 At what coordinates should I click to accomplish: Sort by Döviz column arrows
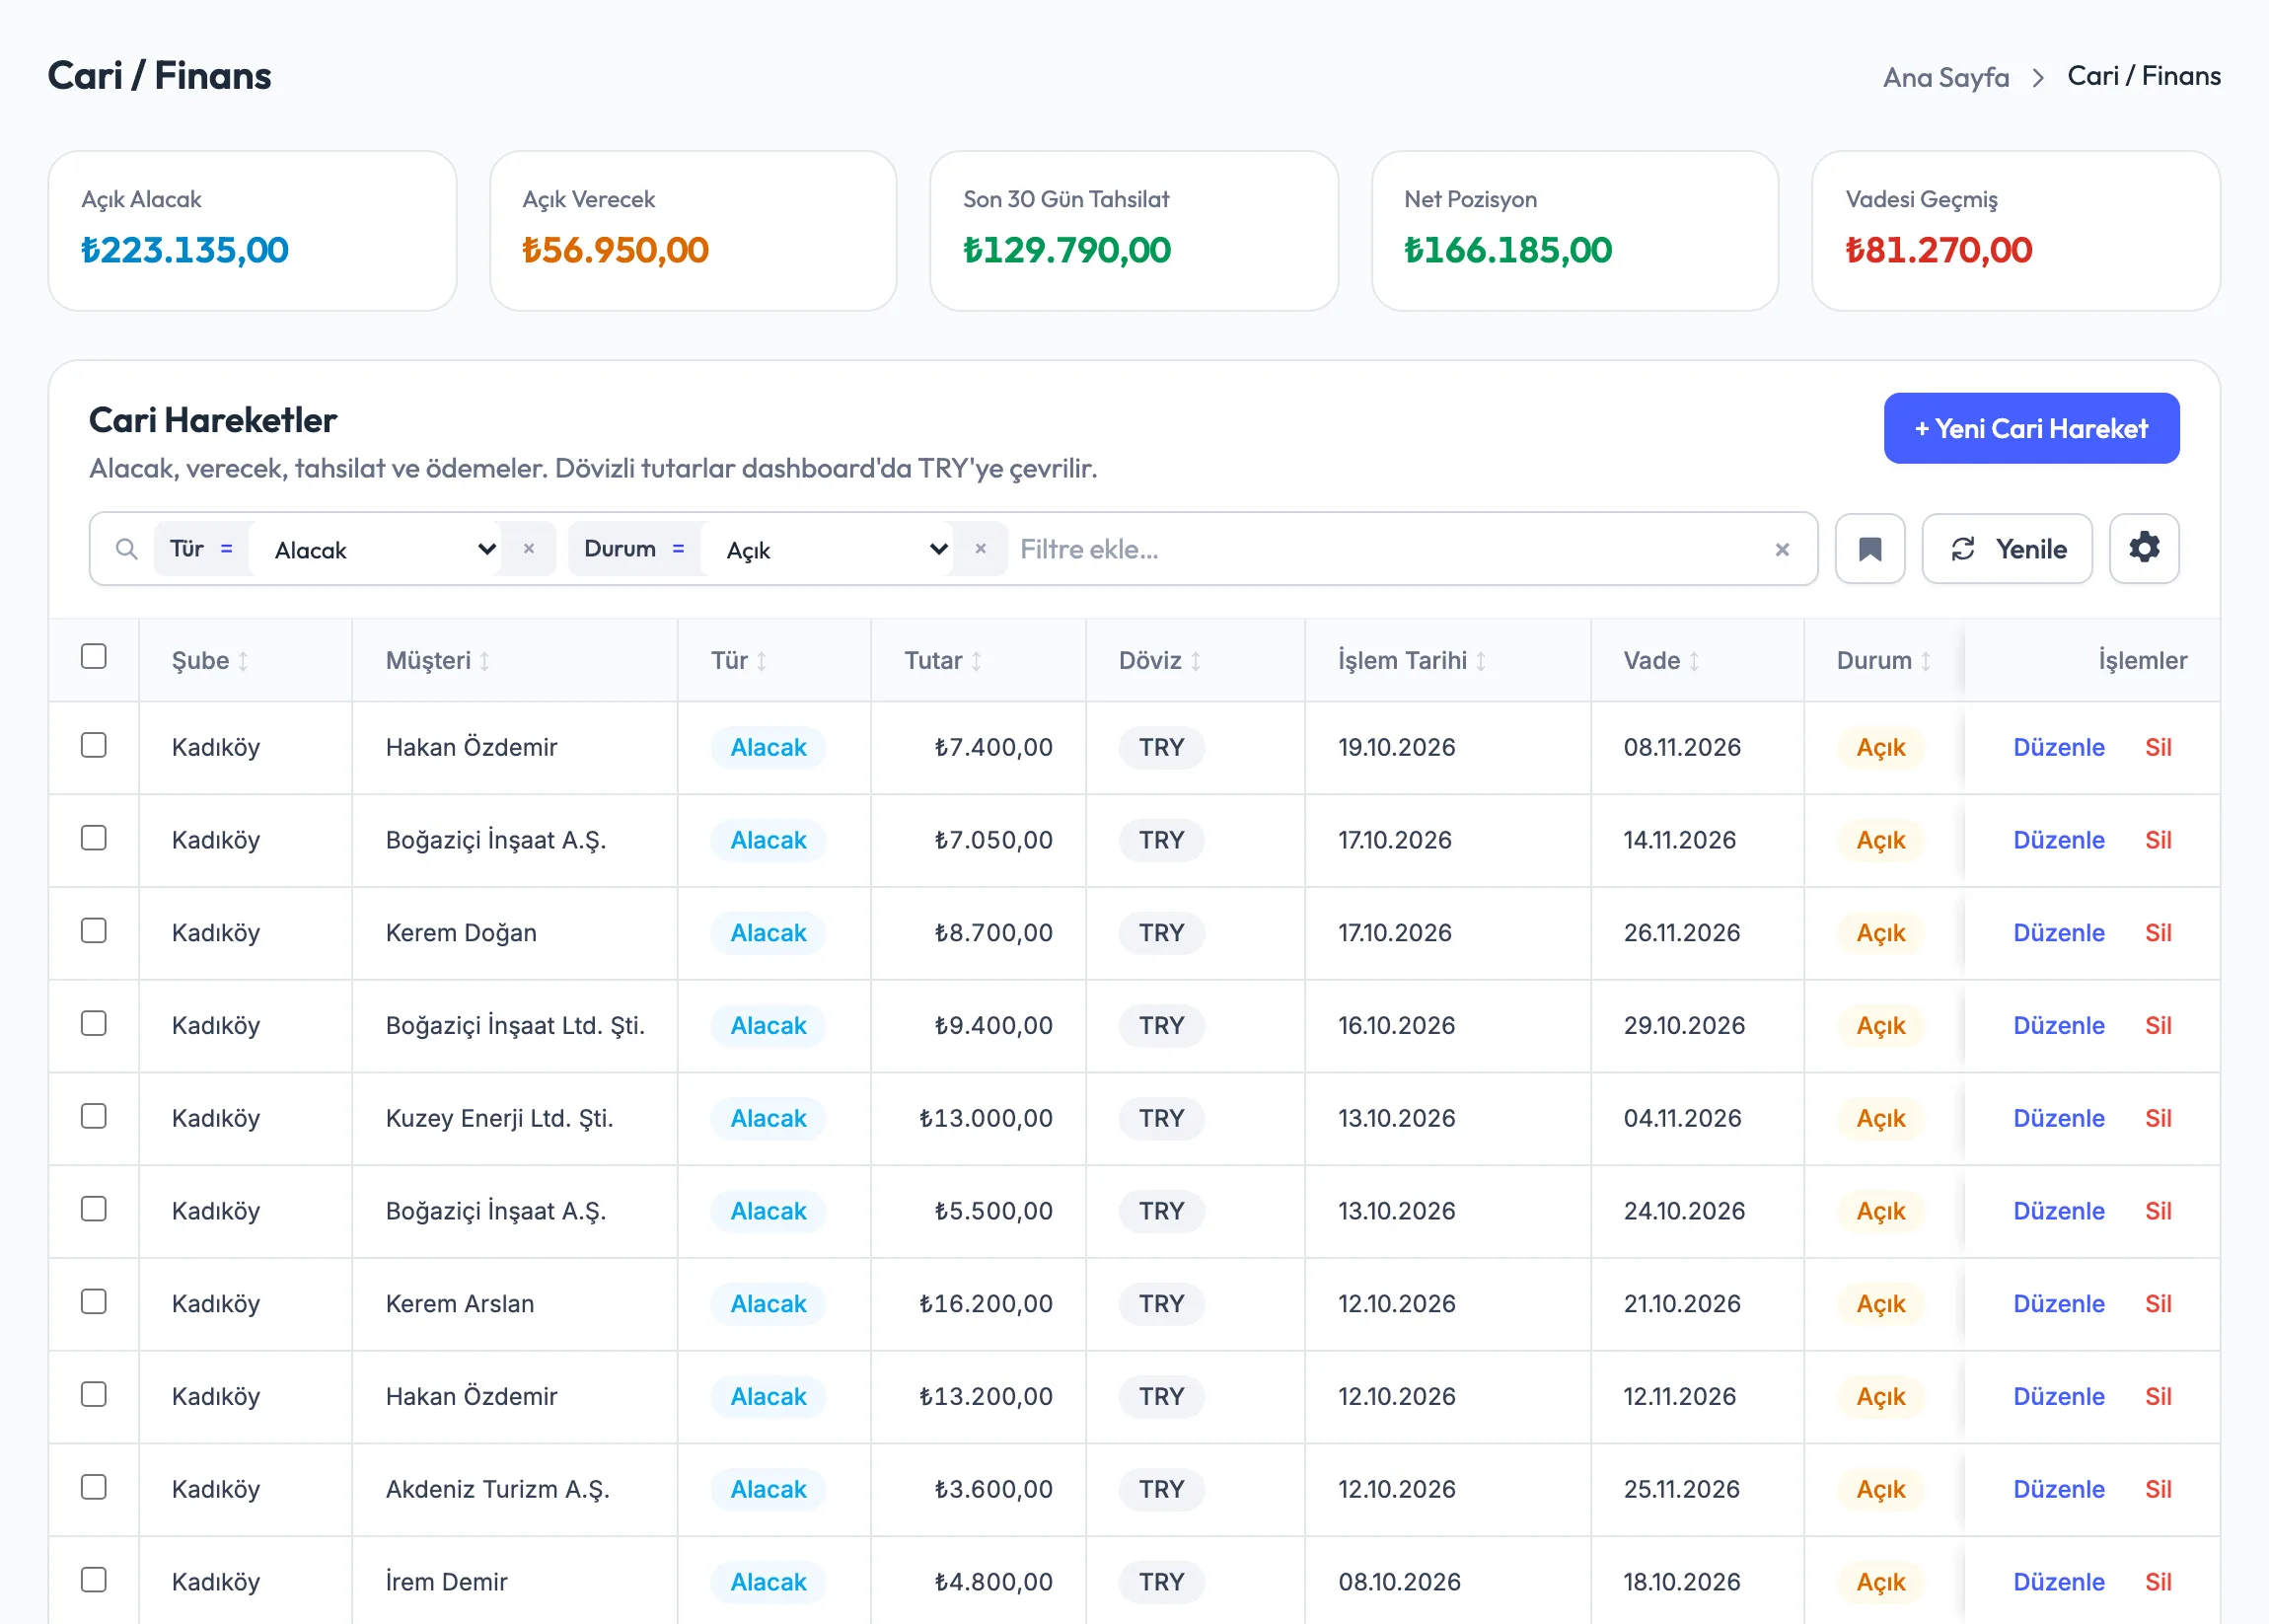tap(1195, 661)
